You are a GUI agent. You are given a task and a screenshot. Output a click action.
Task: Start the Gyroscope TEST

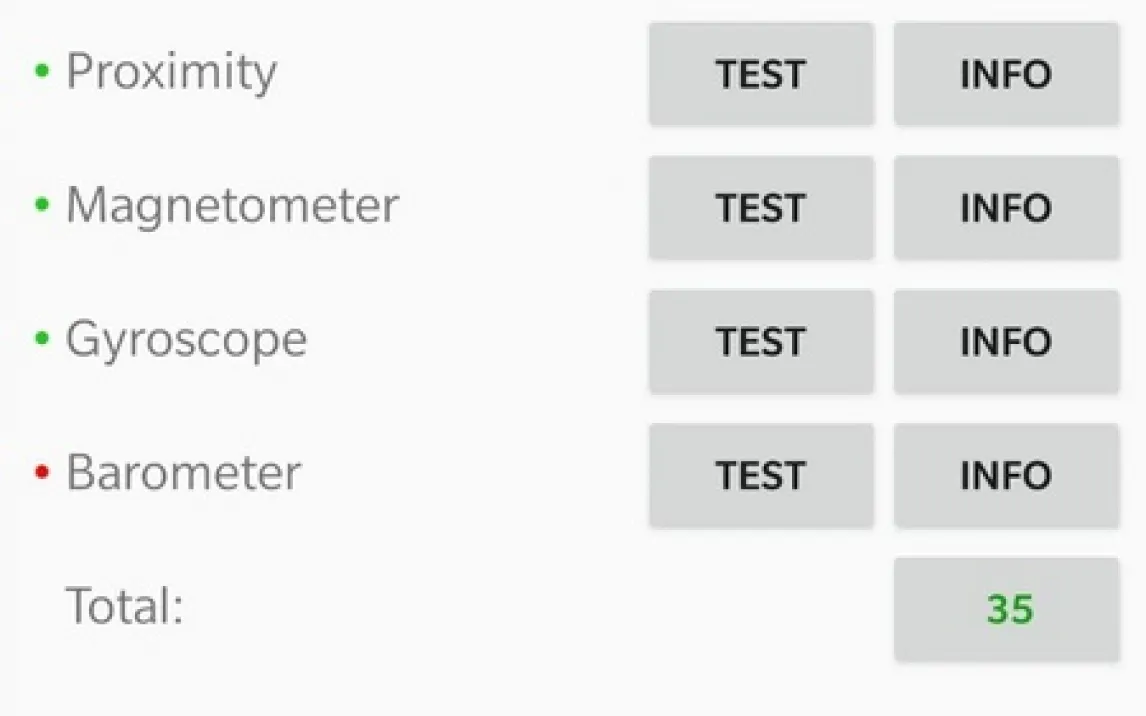tap(761, 342)
